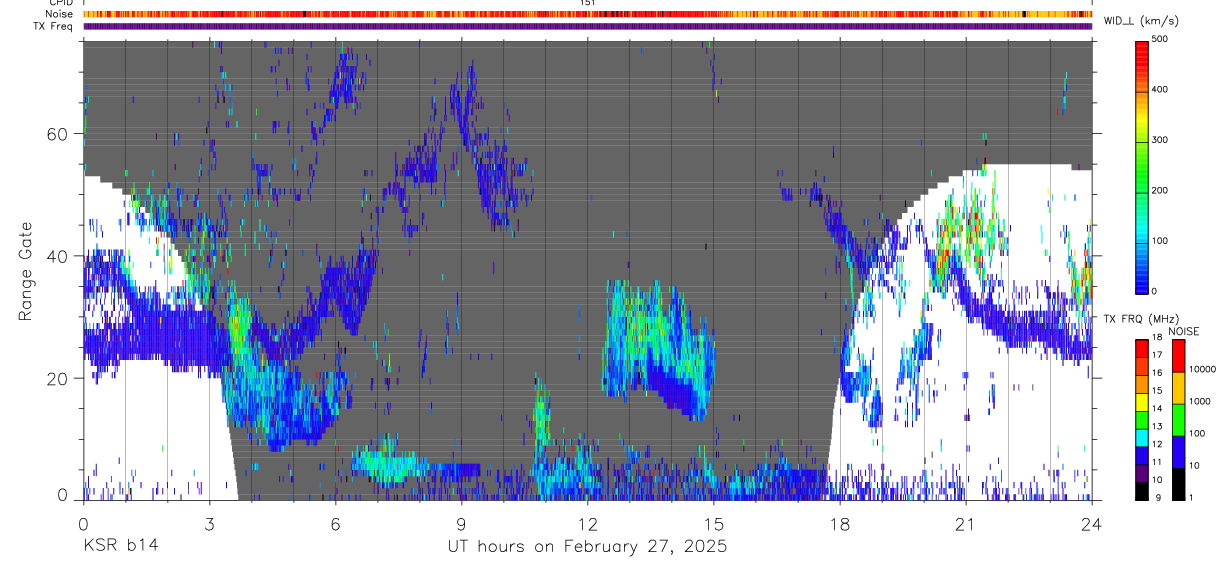
Task: Click the 24 tick on UT hours axis
Action: tap(1092, 523)
